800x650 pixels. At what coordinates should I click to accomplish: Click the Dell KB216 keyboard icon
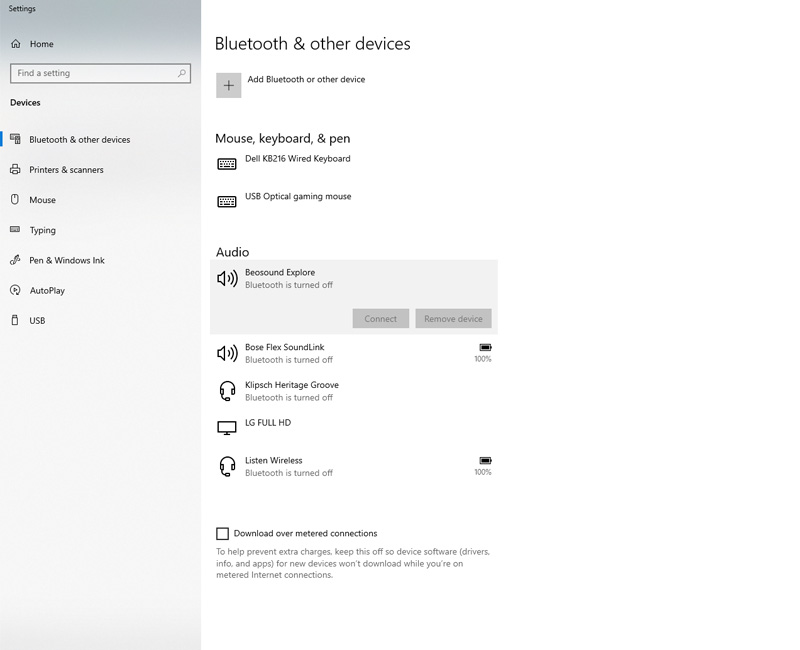tap(227, 164)
